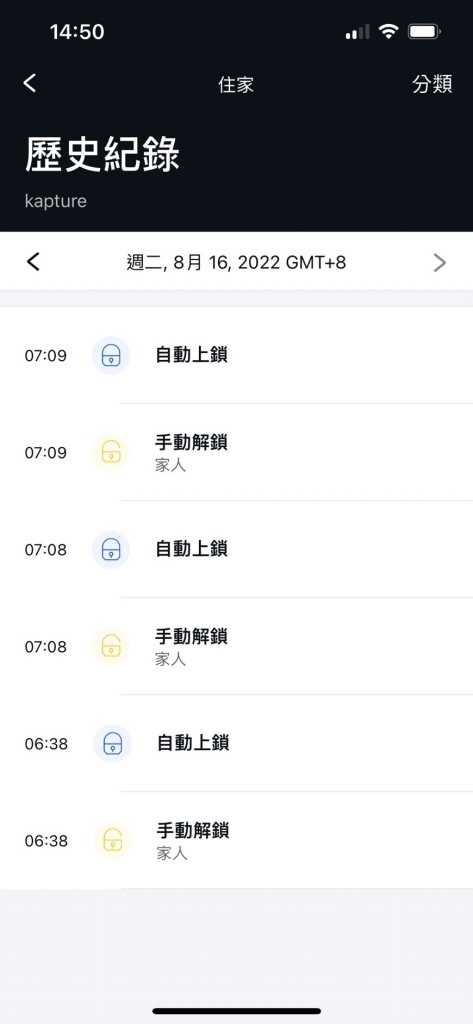The height and width of the screenshot is (1024, 473).
Task: Tap the 住家 title in the header
Action: pyautogui.click(x=236, y=85)
